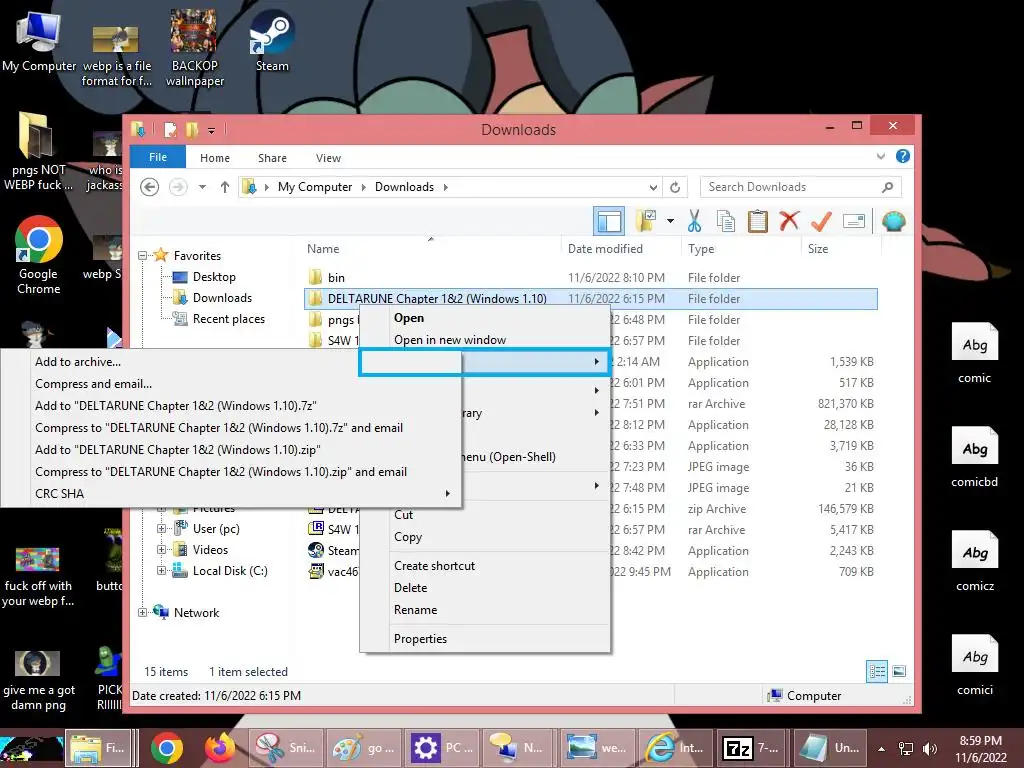
Task: Click the Back navigation arrow
Action: (x=150, y=187)
